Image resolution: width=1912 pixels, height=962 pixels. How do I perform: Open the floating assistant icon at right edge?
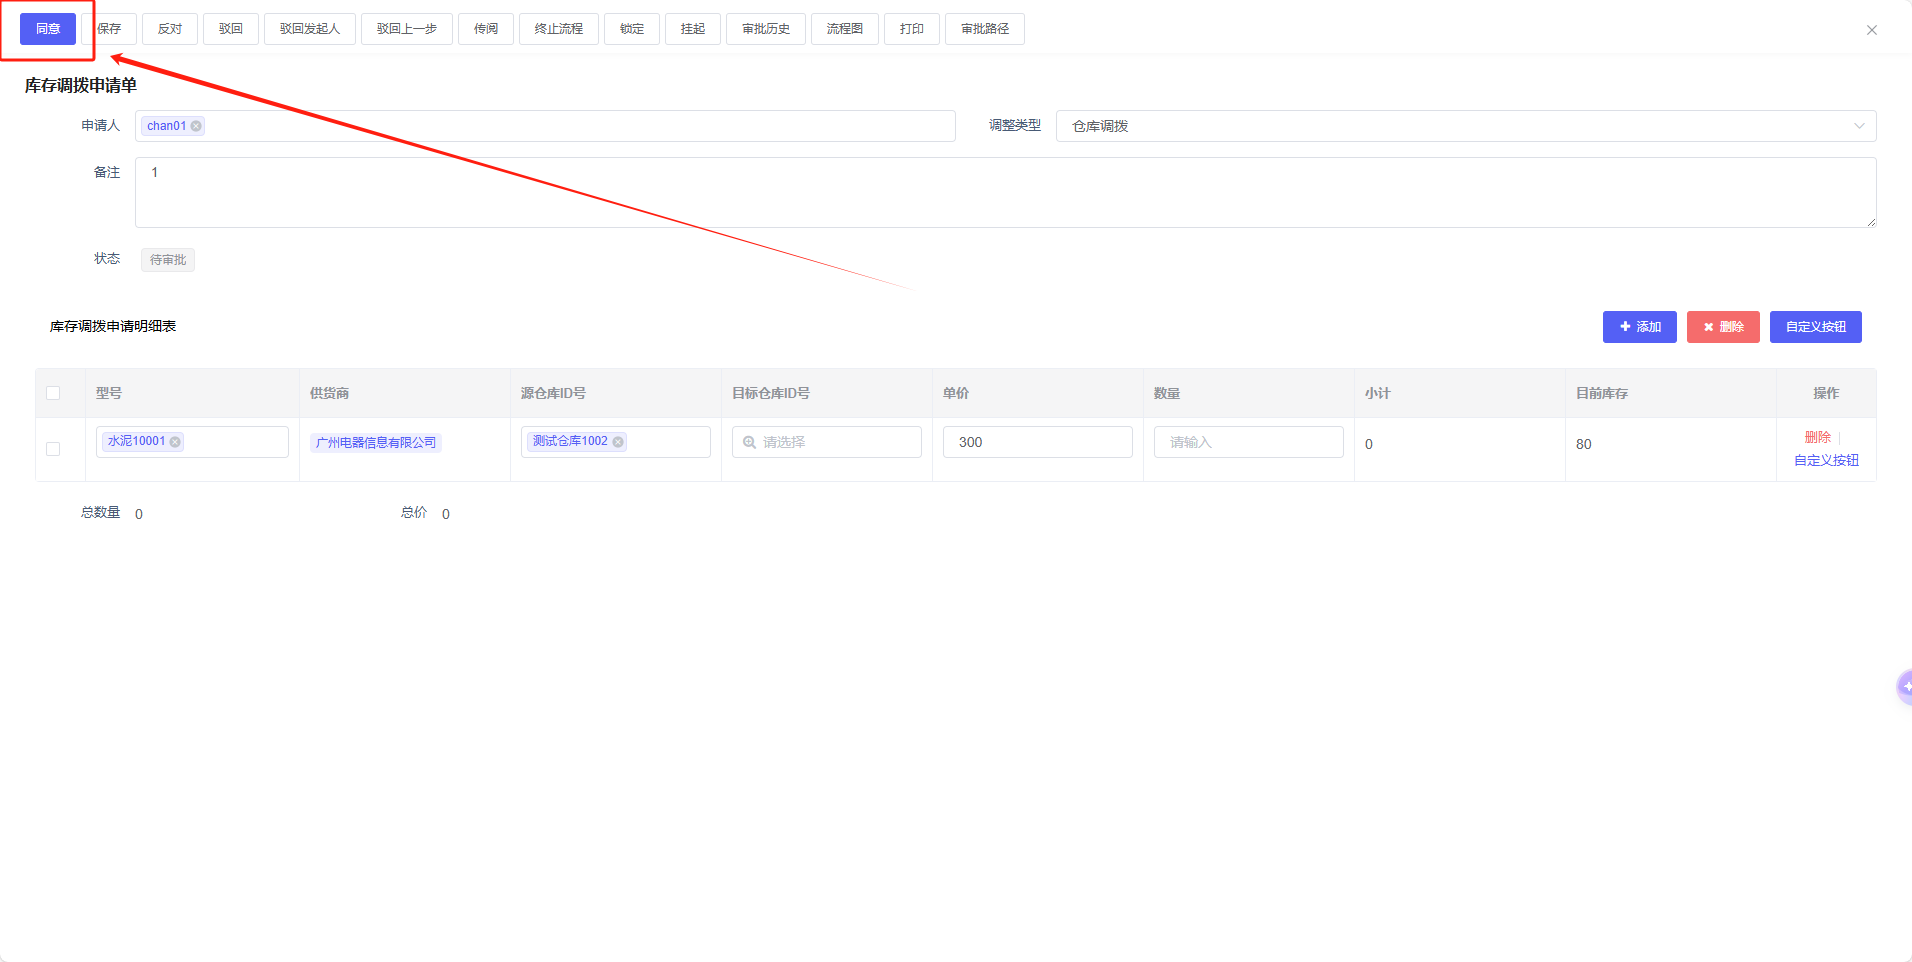[x=1904, y=687]
